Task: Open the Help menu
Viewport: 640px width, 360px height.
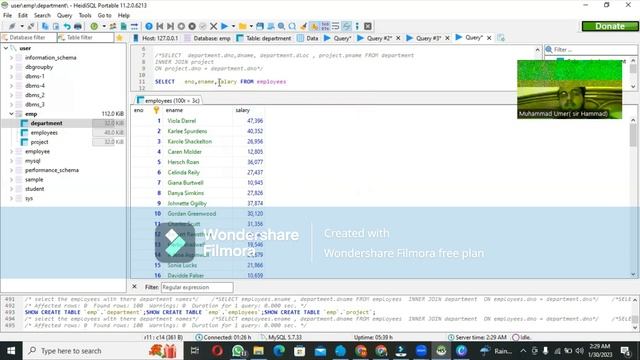Action: click(124, 15)
